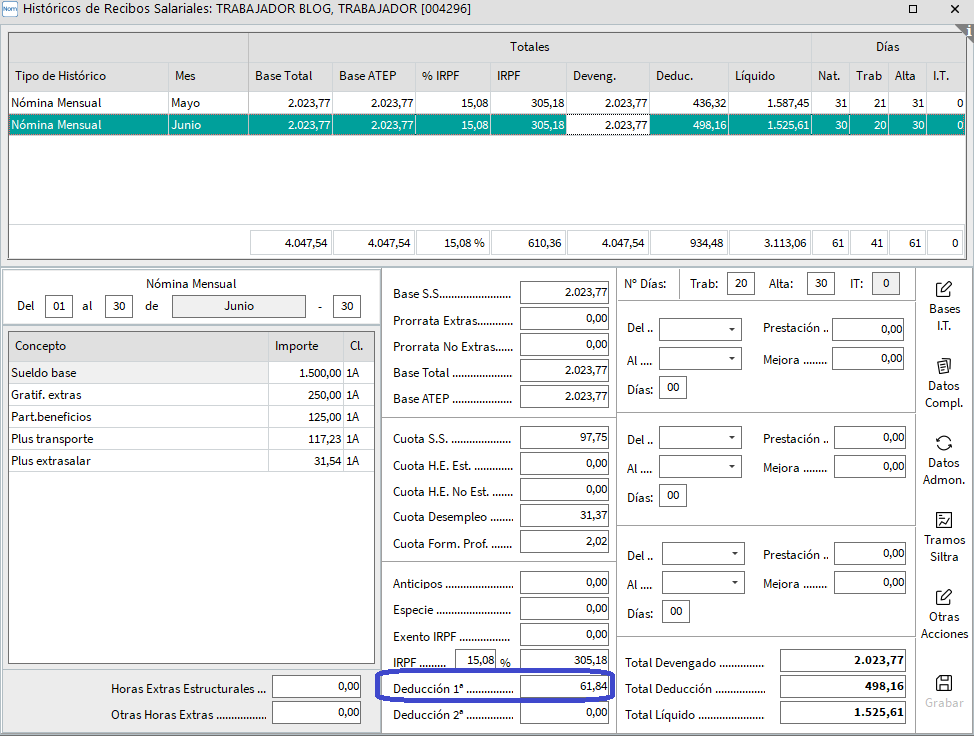This screenshot has height=737, width=974.
Task: Click the Cuota Form. Prof. field 2,02
Action: click(565, 541)
